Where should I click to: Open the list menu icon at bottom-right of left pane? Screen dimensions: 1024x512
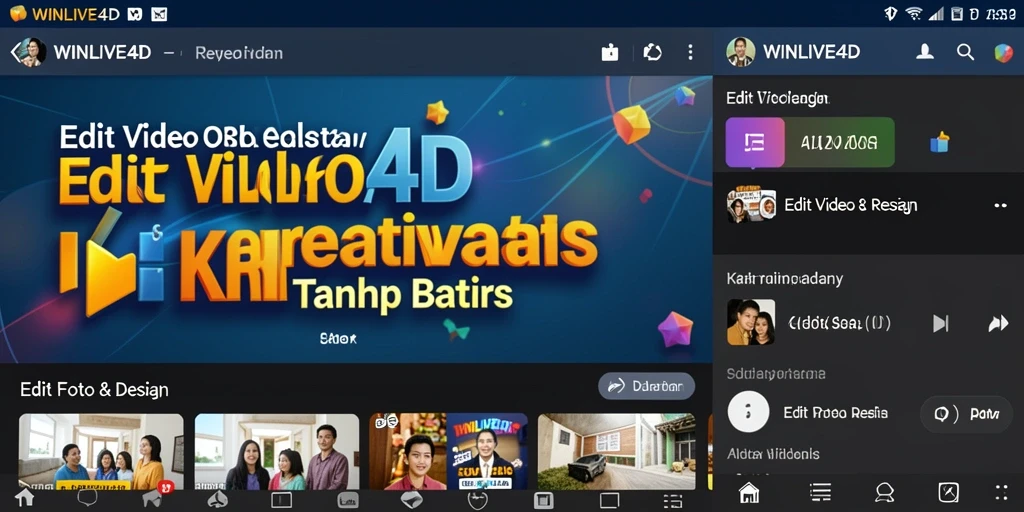point(672,502)
